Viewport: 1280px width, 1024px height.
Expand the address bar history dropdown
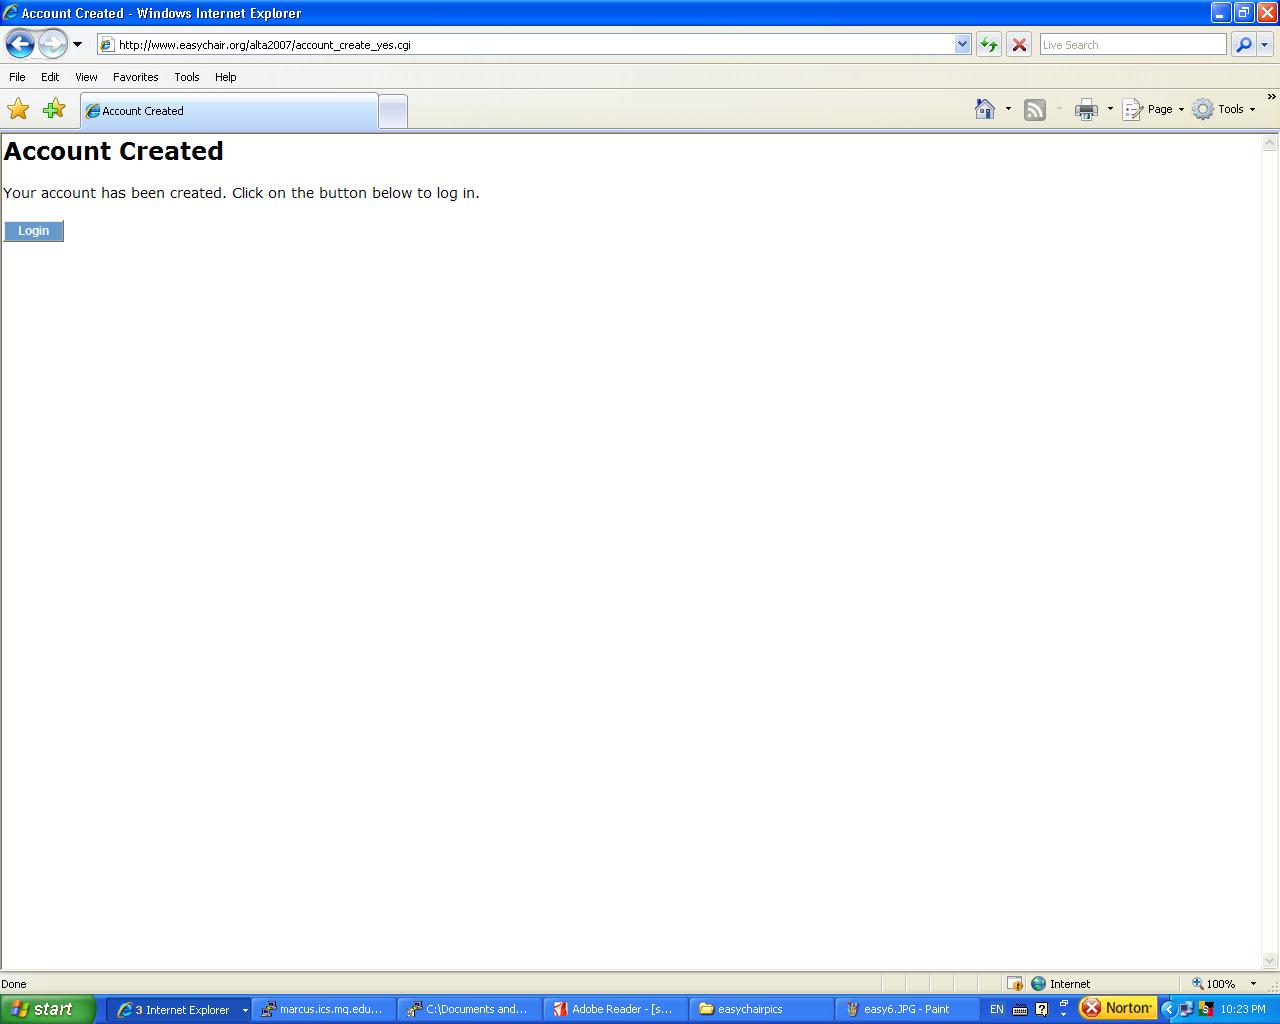click(963, 45)
